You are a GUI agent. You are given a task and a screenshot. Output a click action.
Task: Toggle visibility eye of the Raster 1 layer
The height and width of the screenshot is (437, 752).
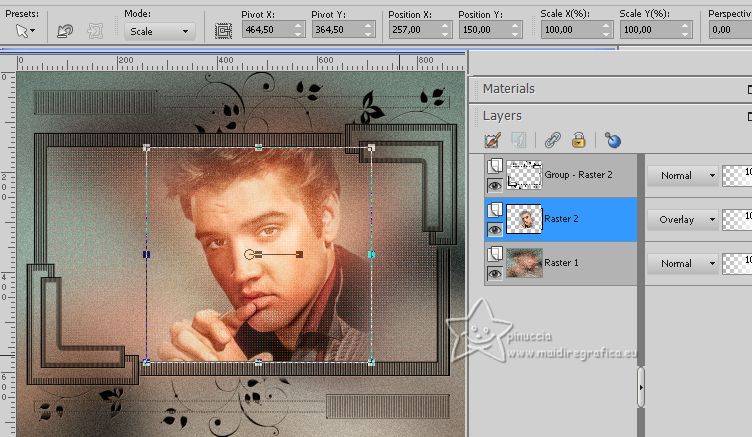pyautogui.click(x=494, y=273)
